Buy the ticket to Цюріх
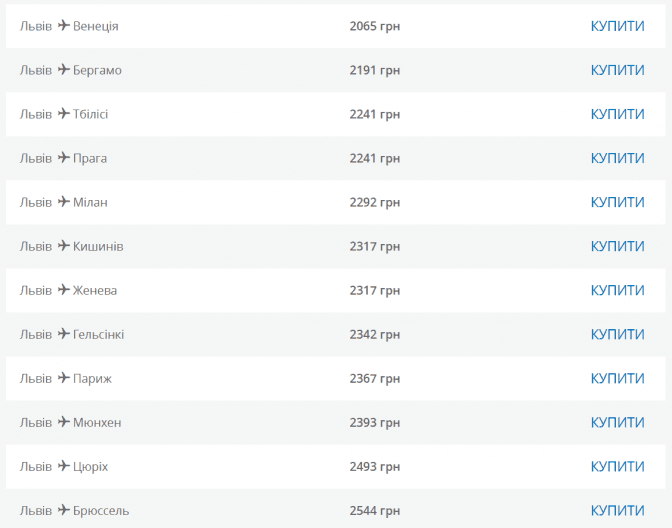Viewport: 672px width, 528px height. pos(617,466)
